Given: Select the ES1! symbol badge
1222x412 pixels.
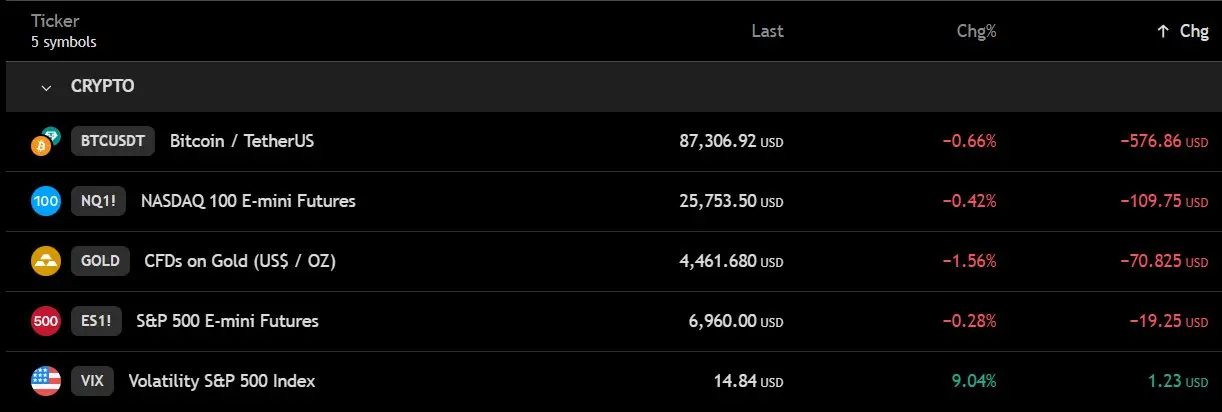Looking at the screenshot, I should (97, 321).
